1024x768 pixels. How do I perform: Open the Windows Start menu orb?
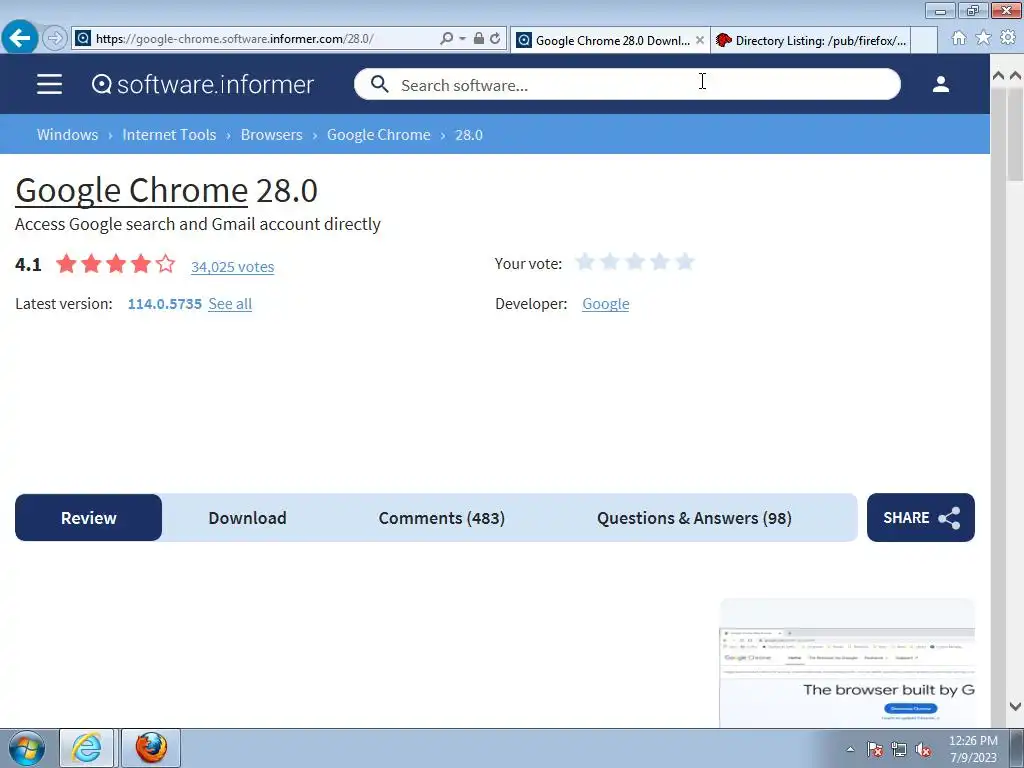pos(26,748)
